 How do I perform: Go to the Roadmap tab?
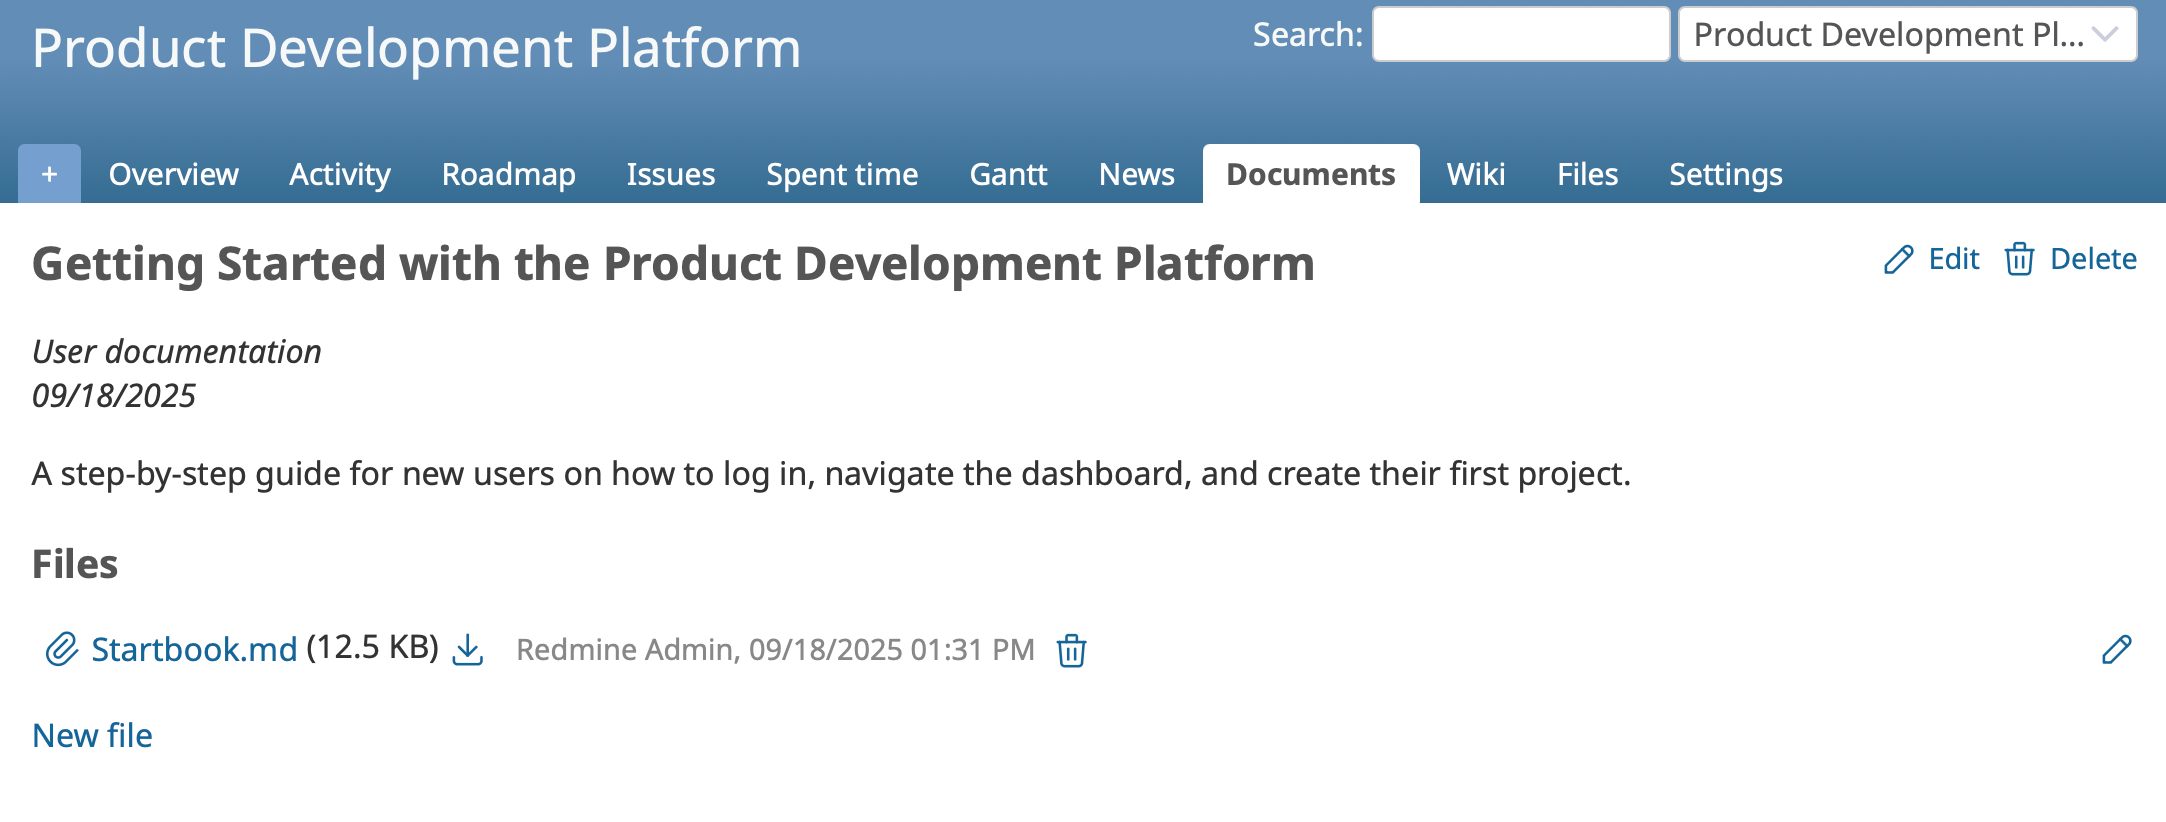click(508, 175)
